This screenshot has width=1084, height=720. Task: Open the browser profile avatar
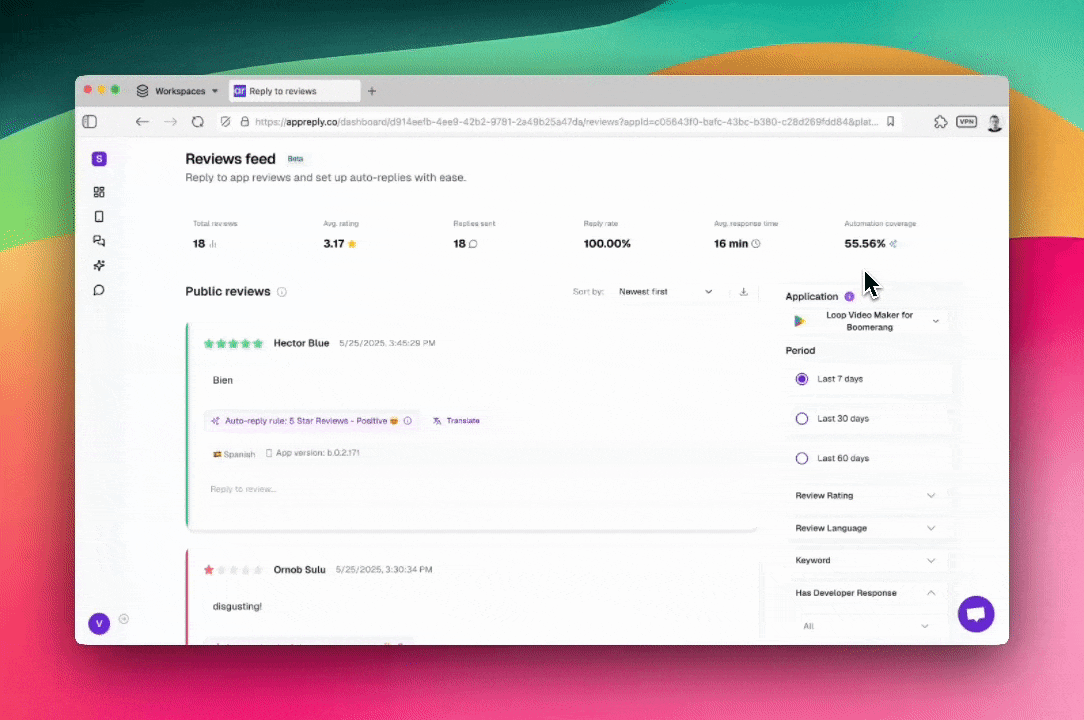coord(995,122)
